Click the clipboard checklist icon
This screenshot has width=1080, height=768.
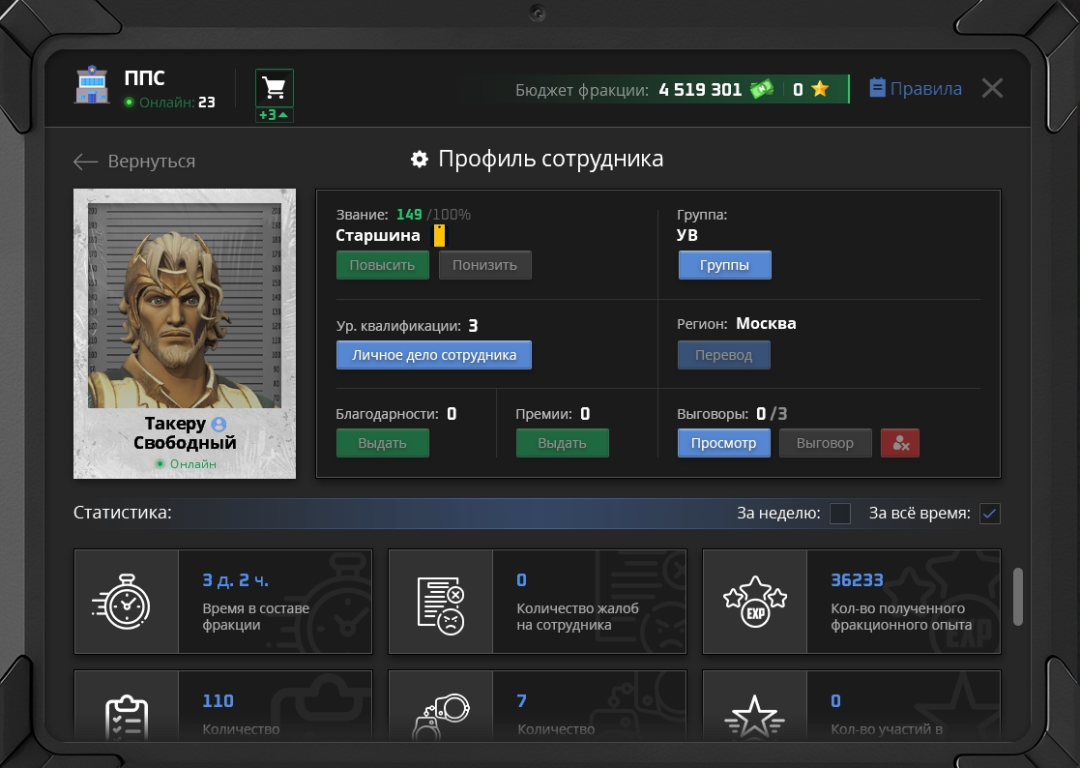[x=126, y=716]
